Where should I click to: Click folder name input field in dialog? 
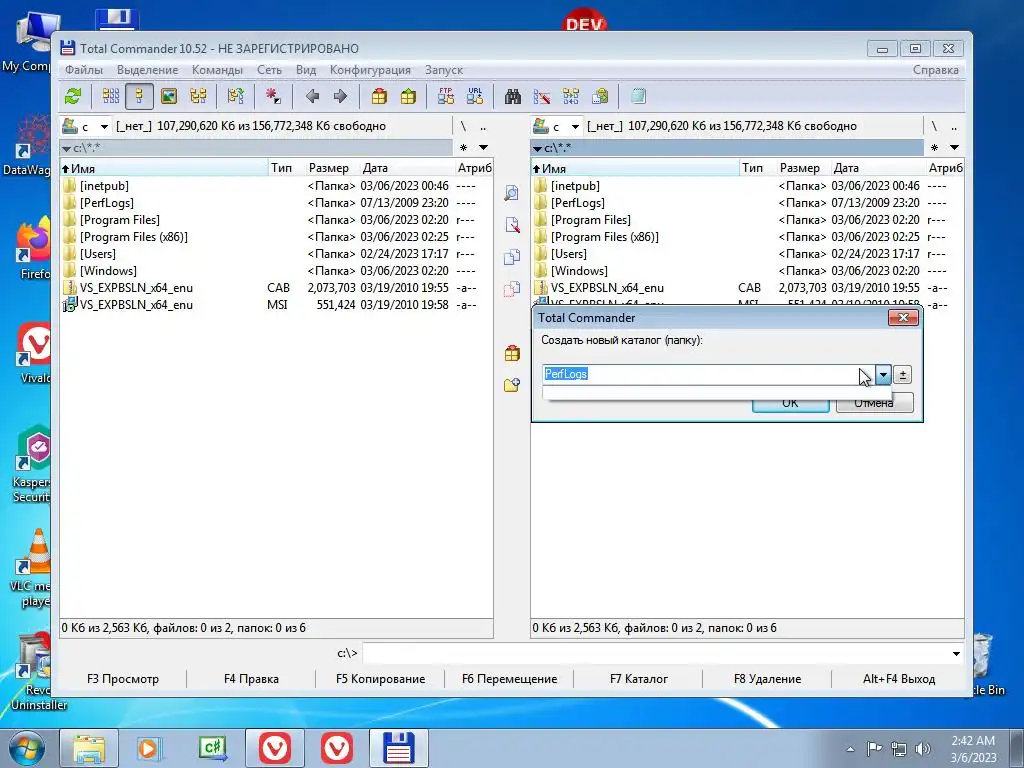click(x=709, y=374)
